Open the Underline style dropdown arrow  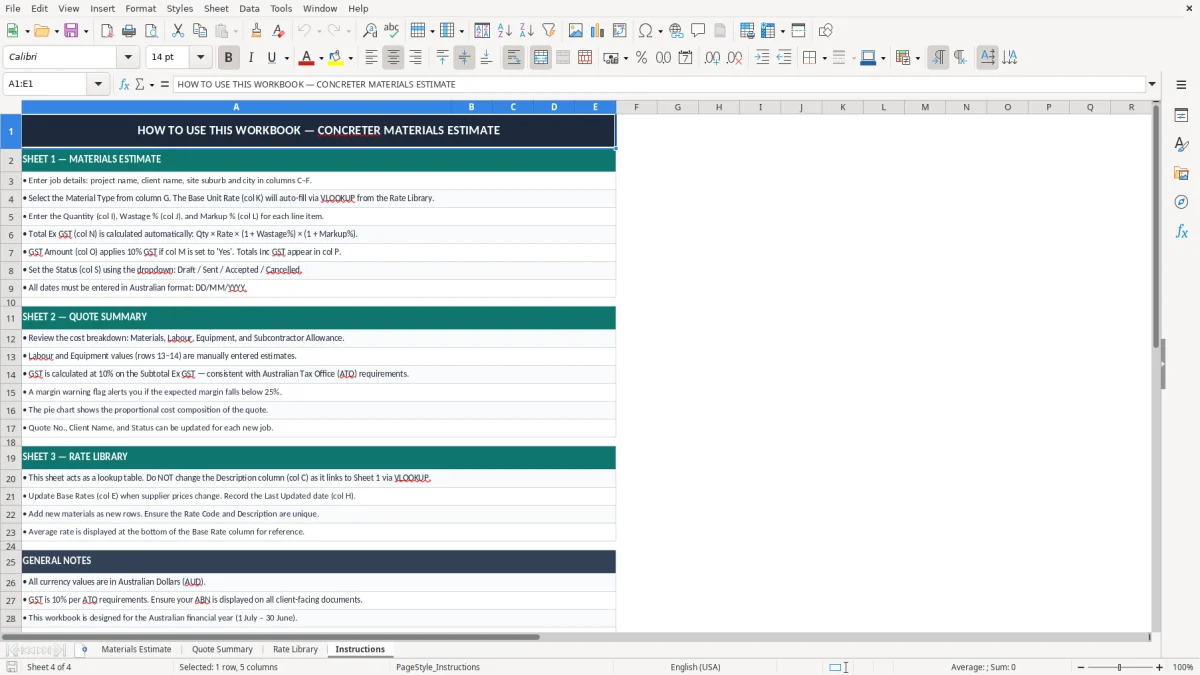286,58
